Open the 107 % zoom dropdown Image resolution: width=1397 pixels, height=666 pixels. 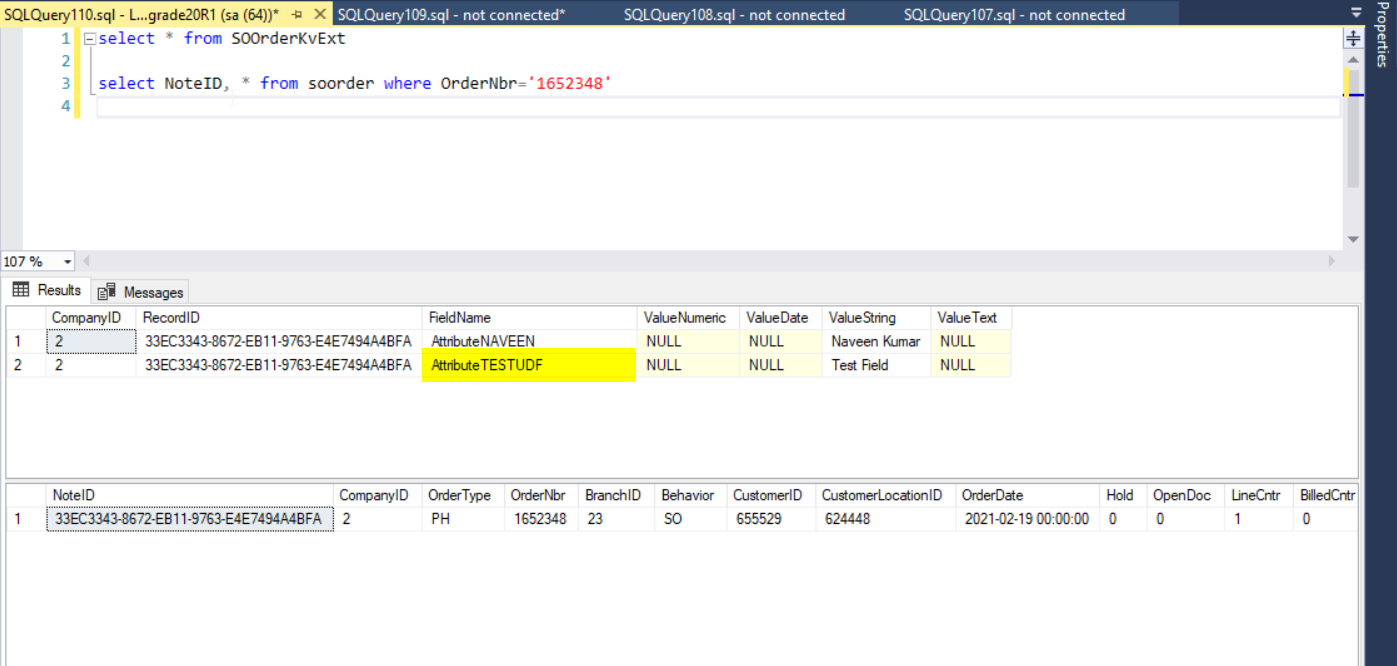click(x=68, y=262)
